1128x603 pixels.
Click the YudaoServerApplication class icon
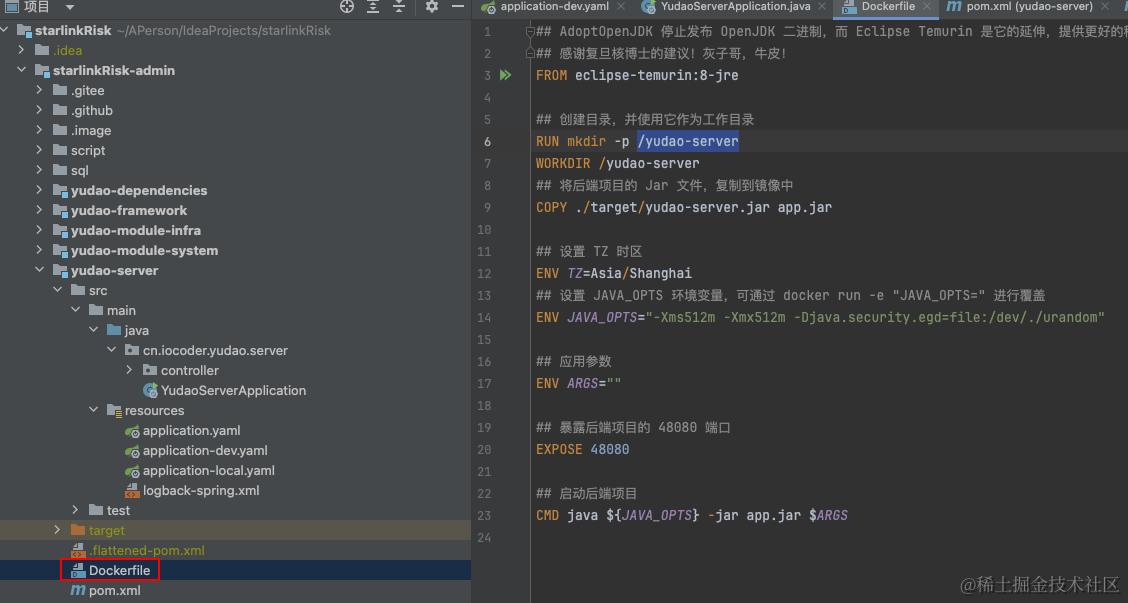pyautogui.click(x=150, y=391)
